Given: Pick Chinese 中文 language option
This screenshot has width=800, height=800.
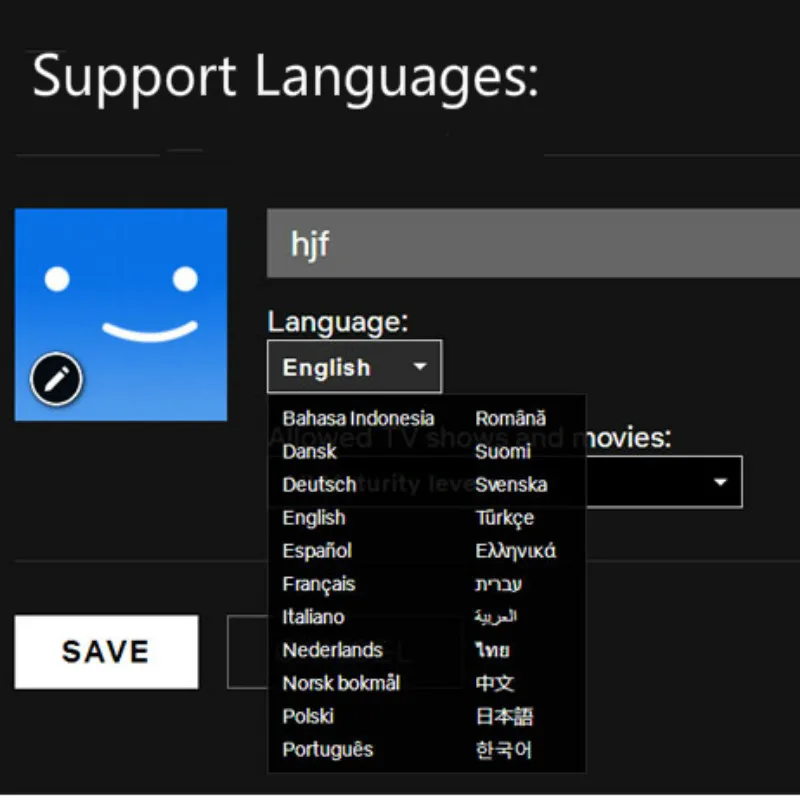Looking at the screenshot, I should [494, 684].
